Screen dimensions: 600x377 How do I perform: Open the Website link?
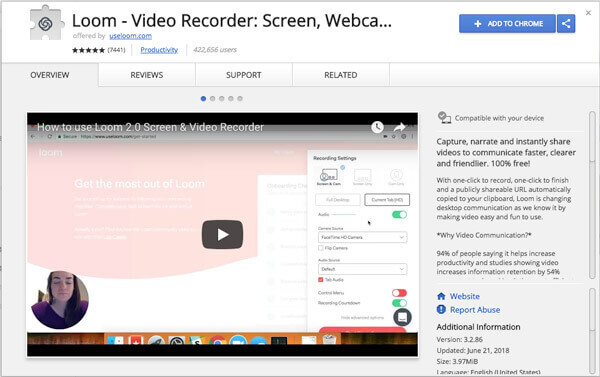tap(465, 296)
